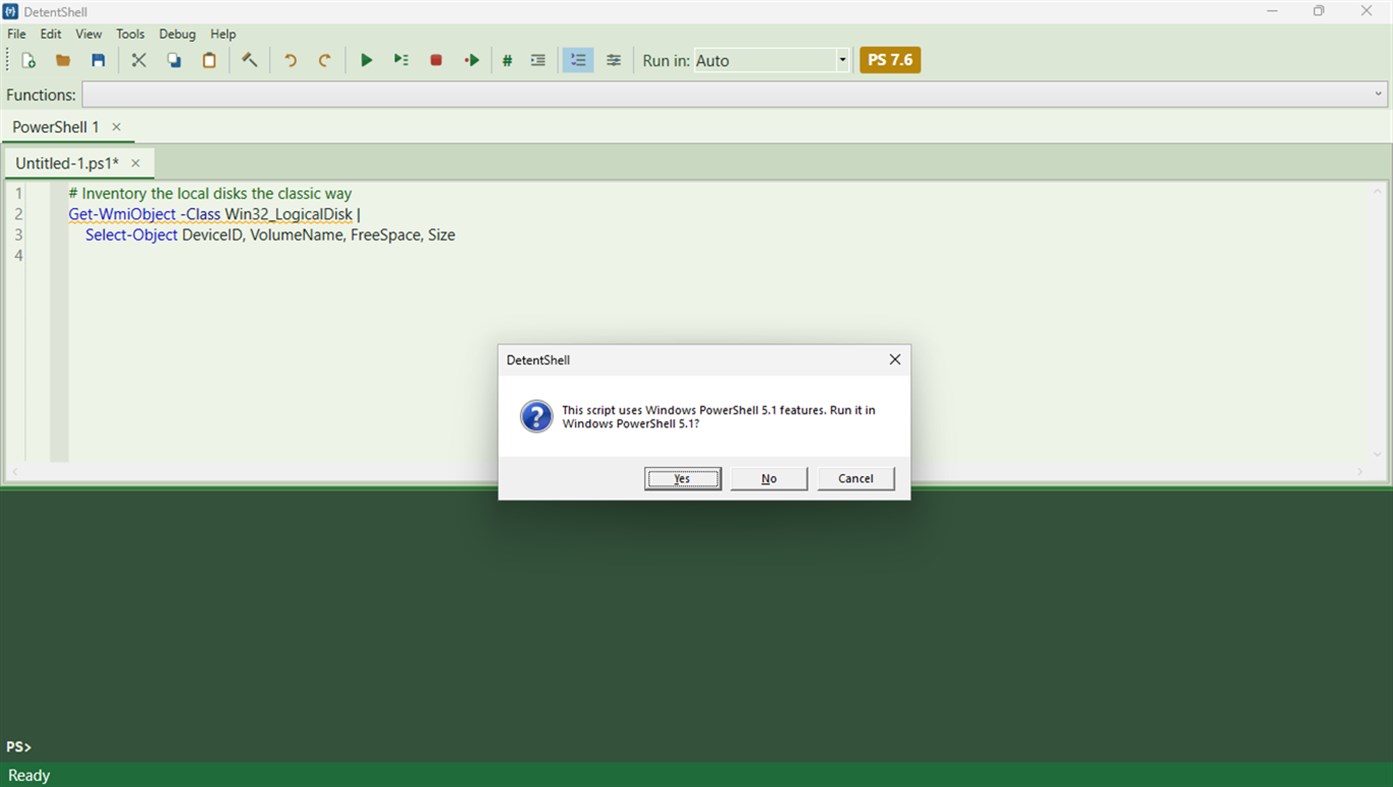Click the Get-WmiObject command text
The width and height of the screenshot is (1393, 787).
coord(122,214)
